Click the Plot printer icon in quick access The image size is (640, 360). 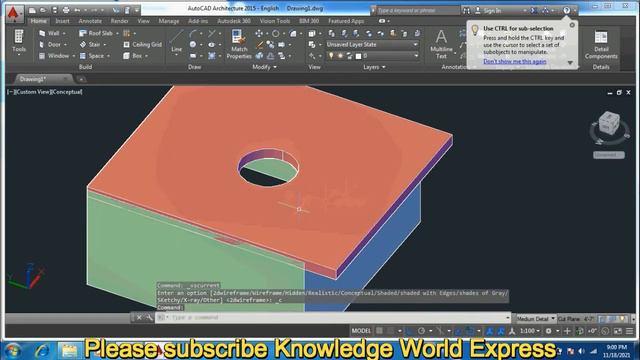click(x=66, y=10)
